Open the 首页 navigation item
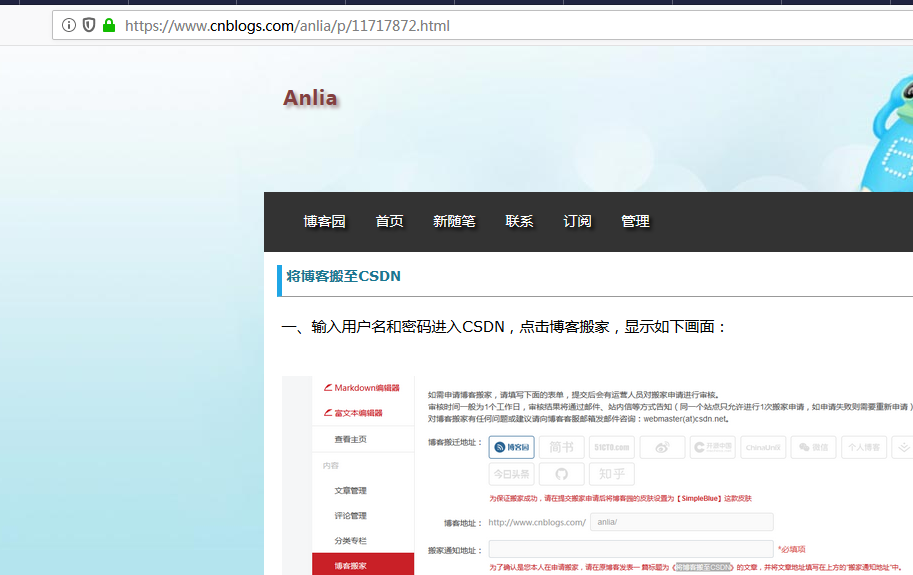This screenshot has width=913, height=575. point(390,221)
